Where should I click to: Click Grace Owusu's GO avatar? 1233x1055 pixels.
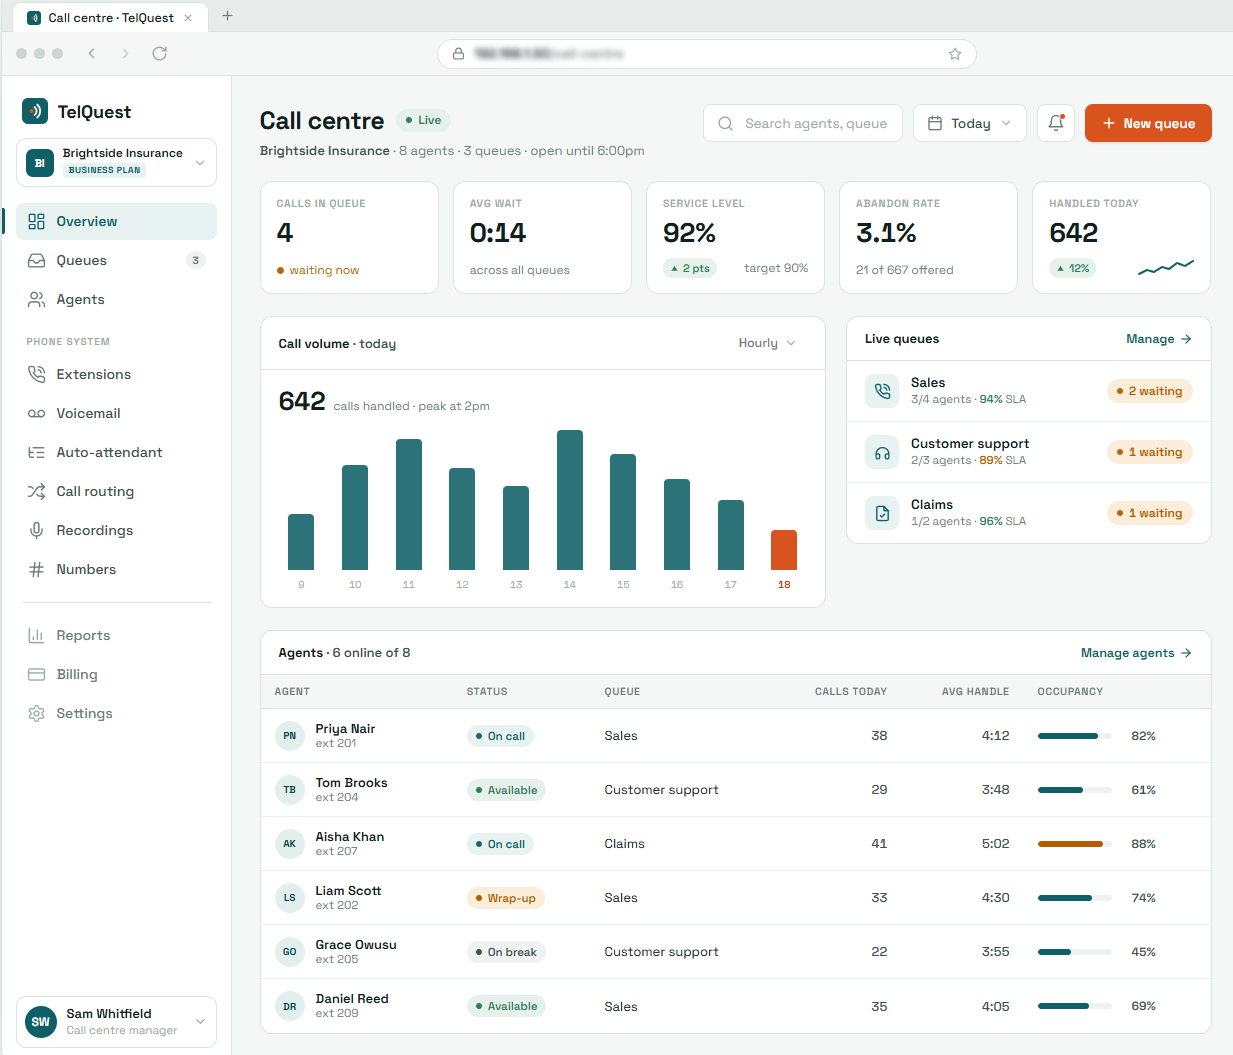click(x=289, y=952)
